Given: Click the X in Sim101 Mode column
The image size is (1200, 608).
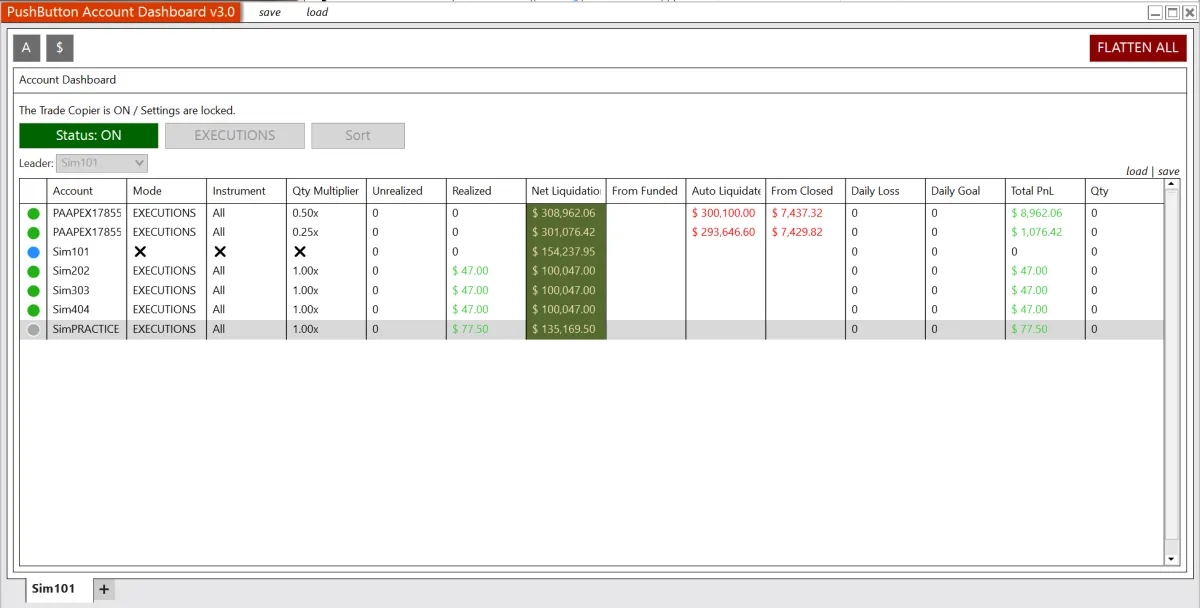Looking at the screenshot, I should (x=140, y=252).
